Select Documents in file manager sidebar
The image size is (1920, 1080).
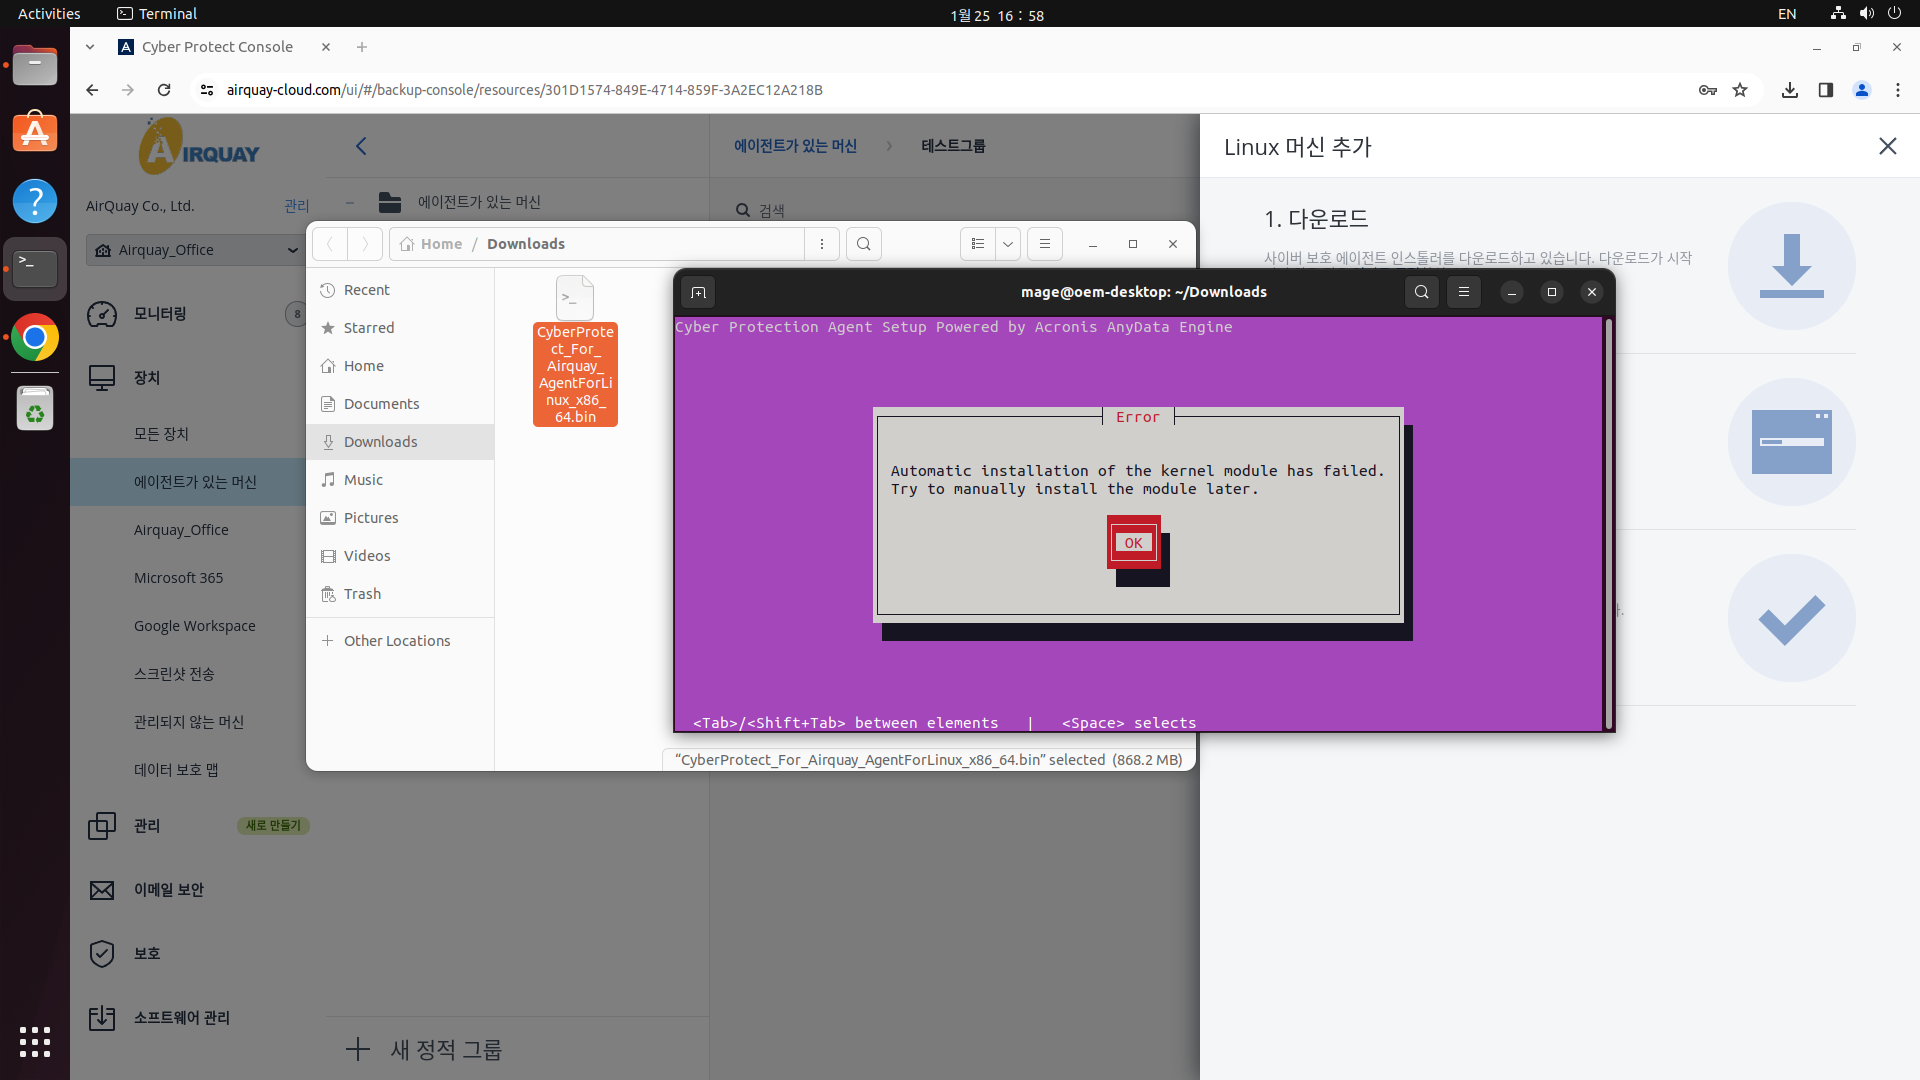click(x=381, y=404)
